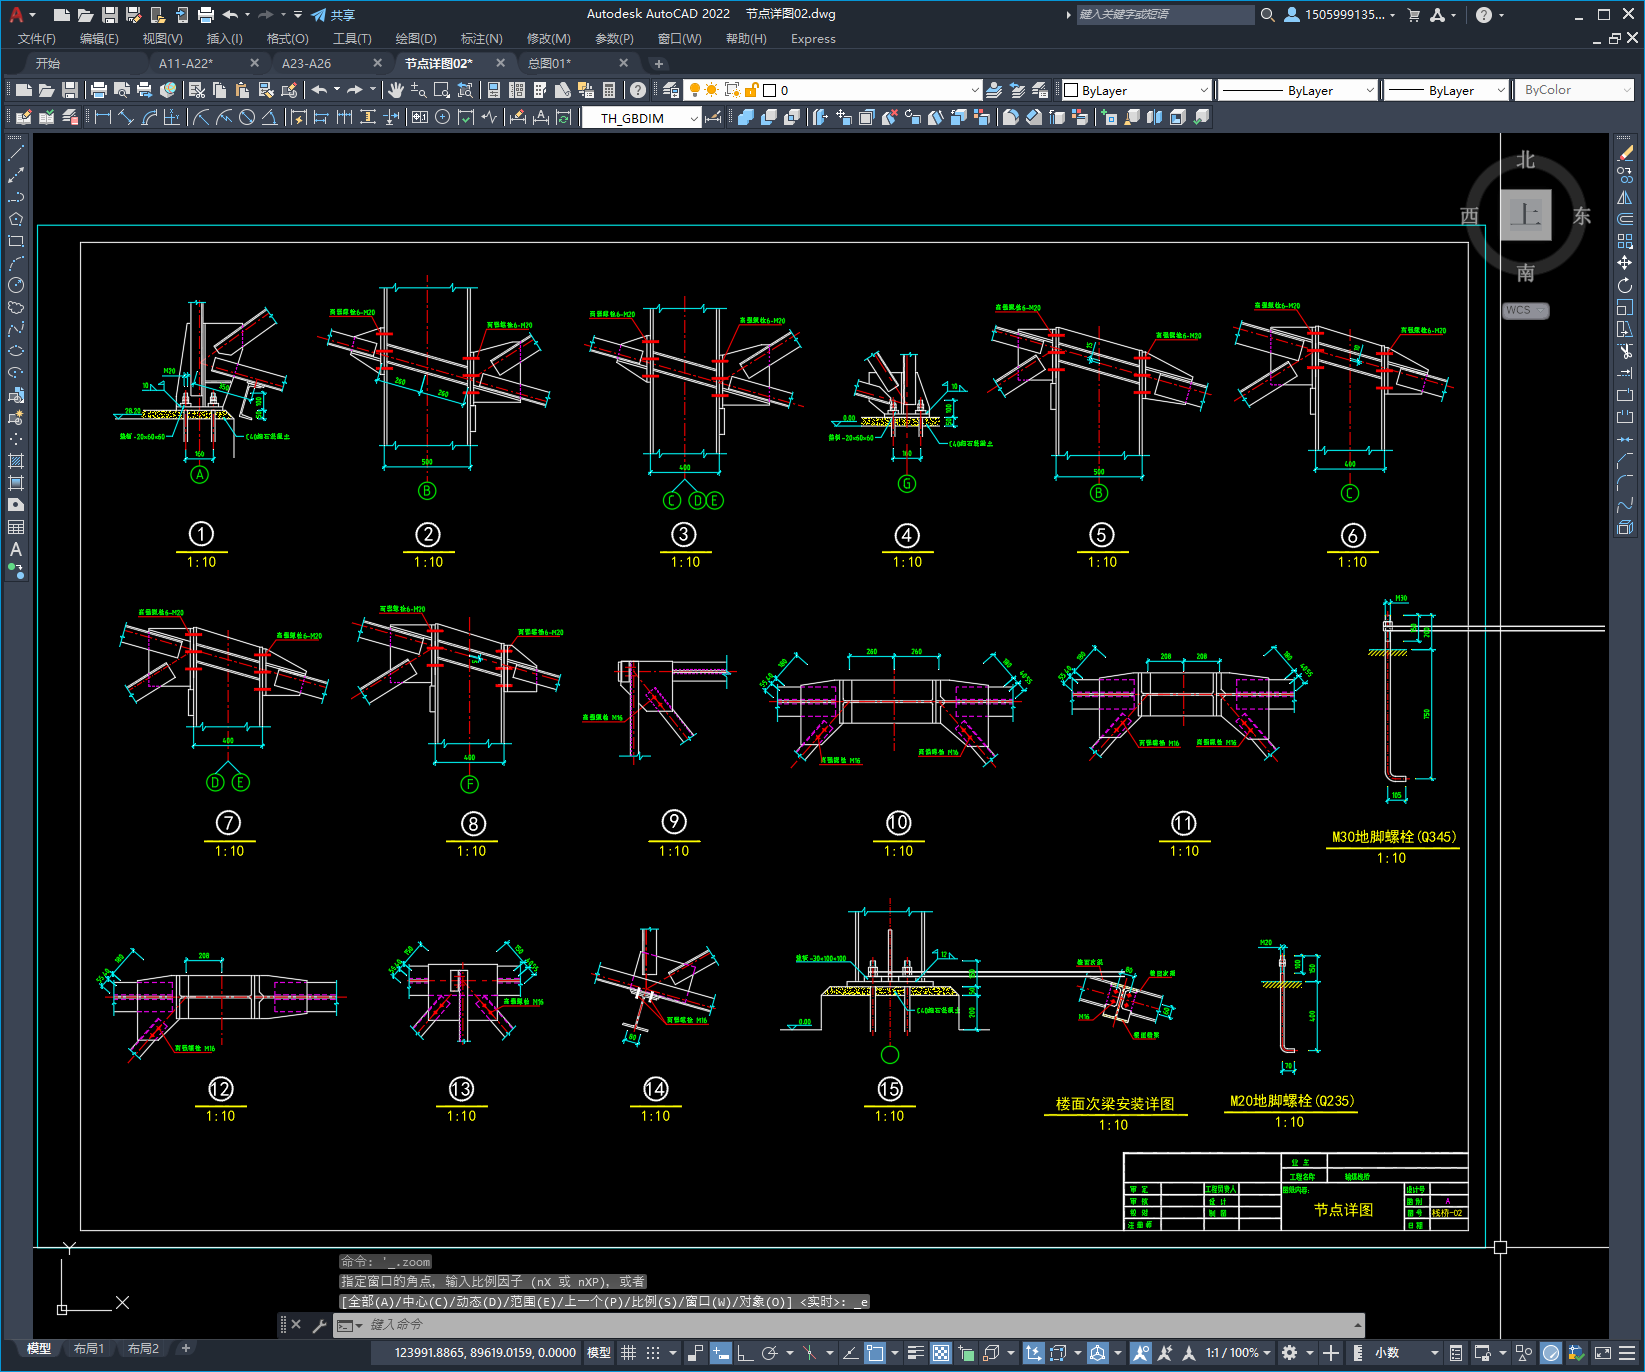
Task: Open the QuickCalc calculator icon
Action: [609, 90]
